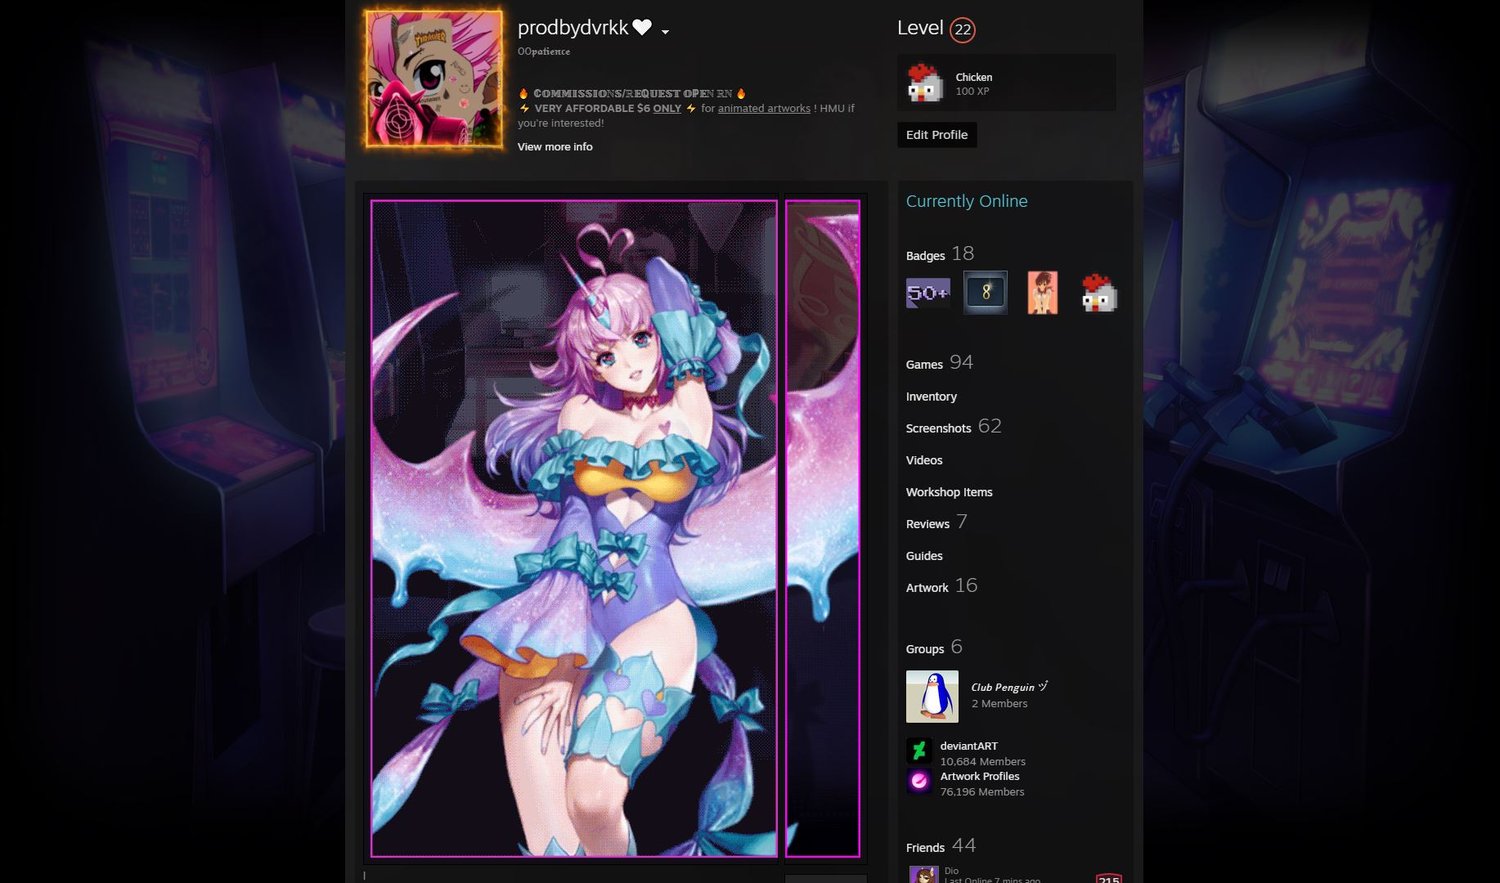Open the 50+ games owned badge

pyautogui.click(x=928, y=293)
